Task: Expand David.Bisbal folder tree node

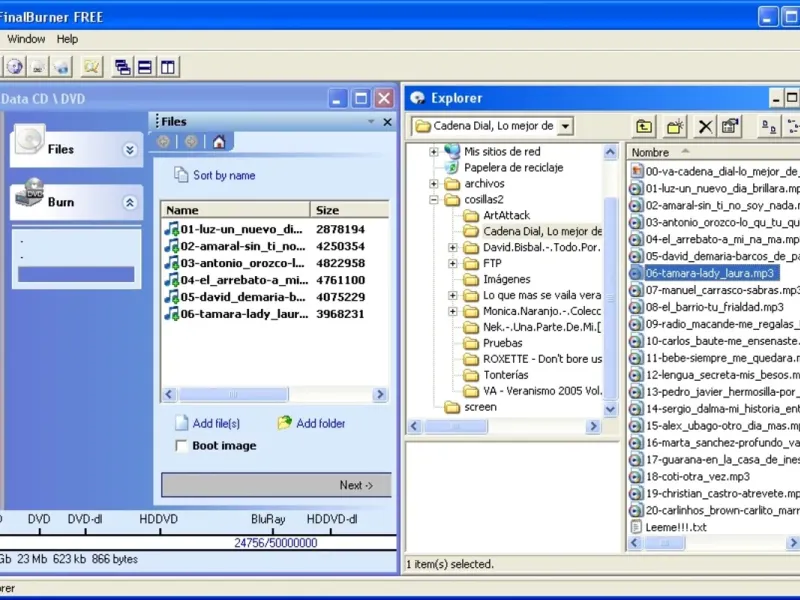Action: click(453, 247)
